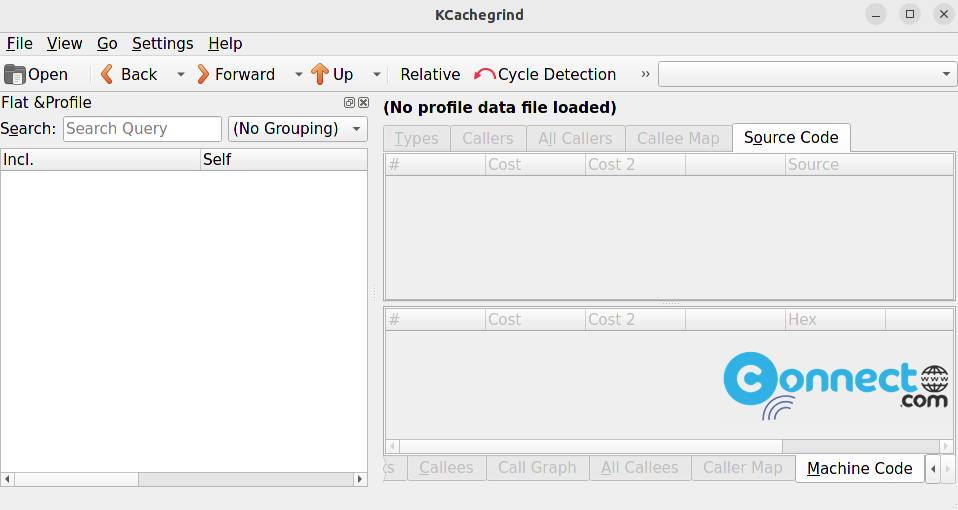Switch to the Callees tab

[446, 468]
